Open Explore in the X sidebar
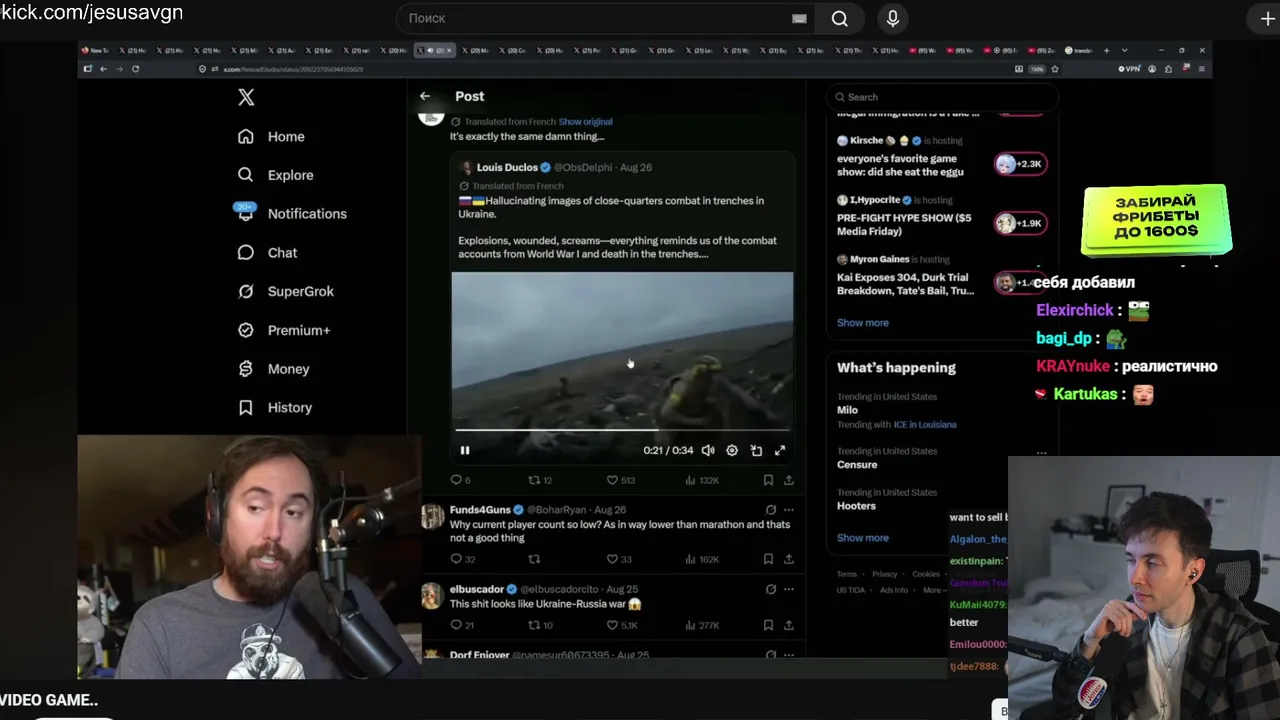 (275, 175)
